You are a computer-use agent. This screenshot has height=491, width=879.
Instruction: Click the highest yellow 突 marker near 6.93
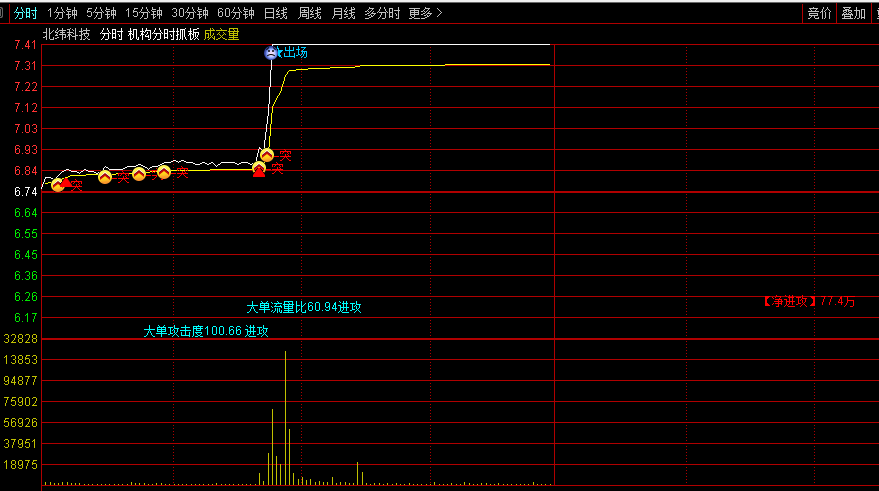coord(267,155)
